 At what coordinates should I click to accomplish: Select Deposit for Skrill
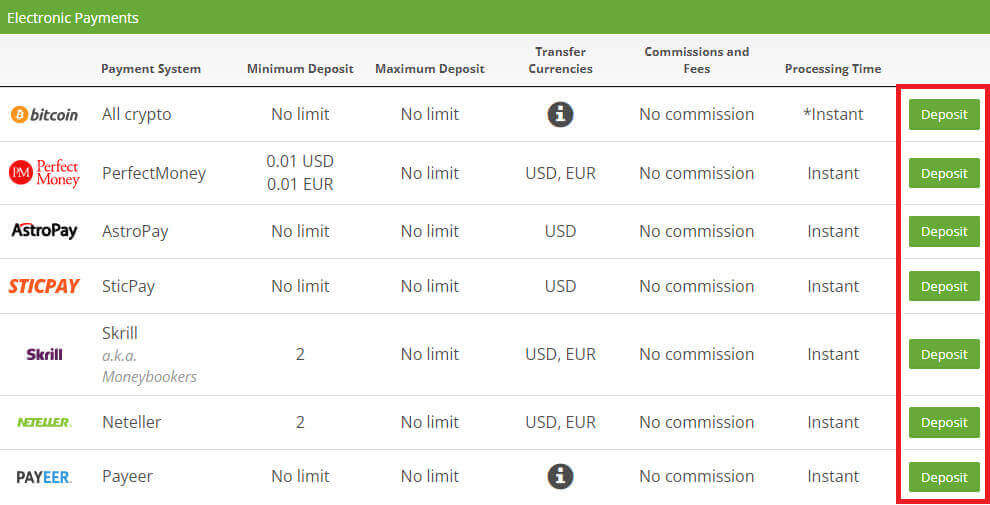click(x=944, y=354)
